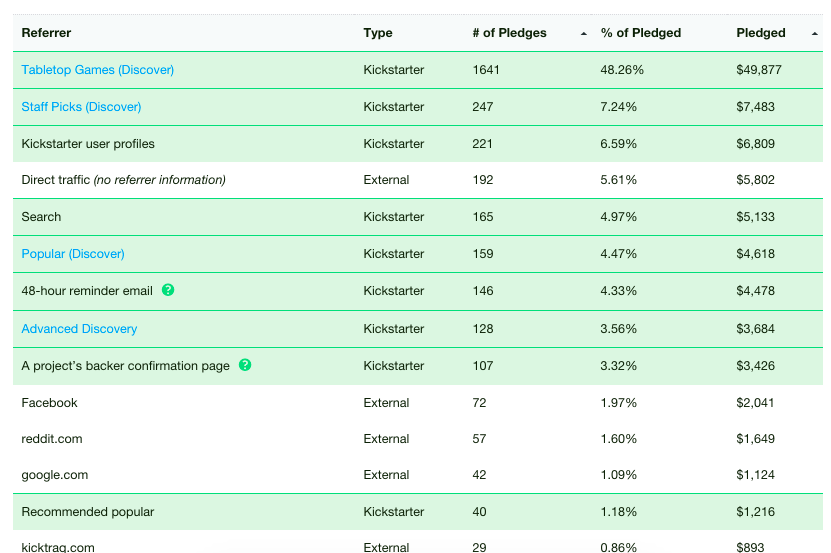Select the Facebook referrer row
The width and height of the screenshot is (831, 553).
pyautogui.click(x=418, y=402)
